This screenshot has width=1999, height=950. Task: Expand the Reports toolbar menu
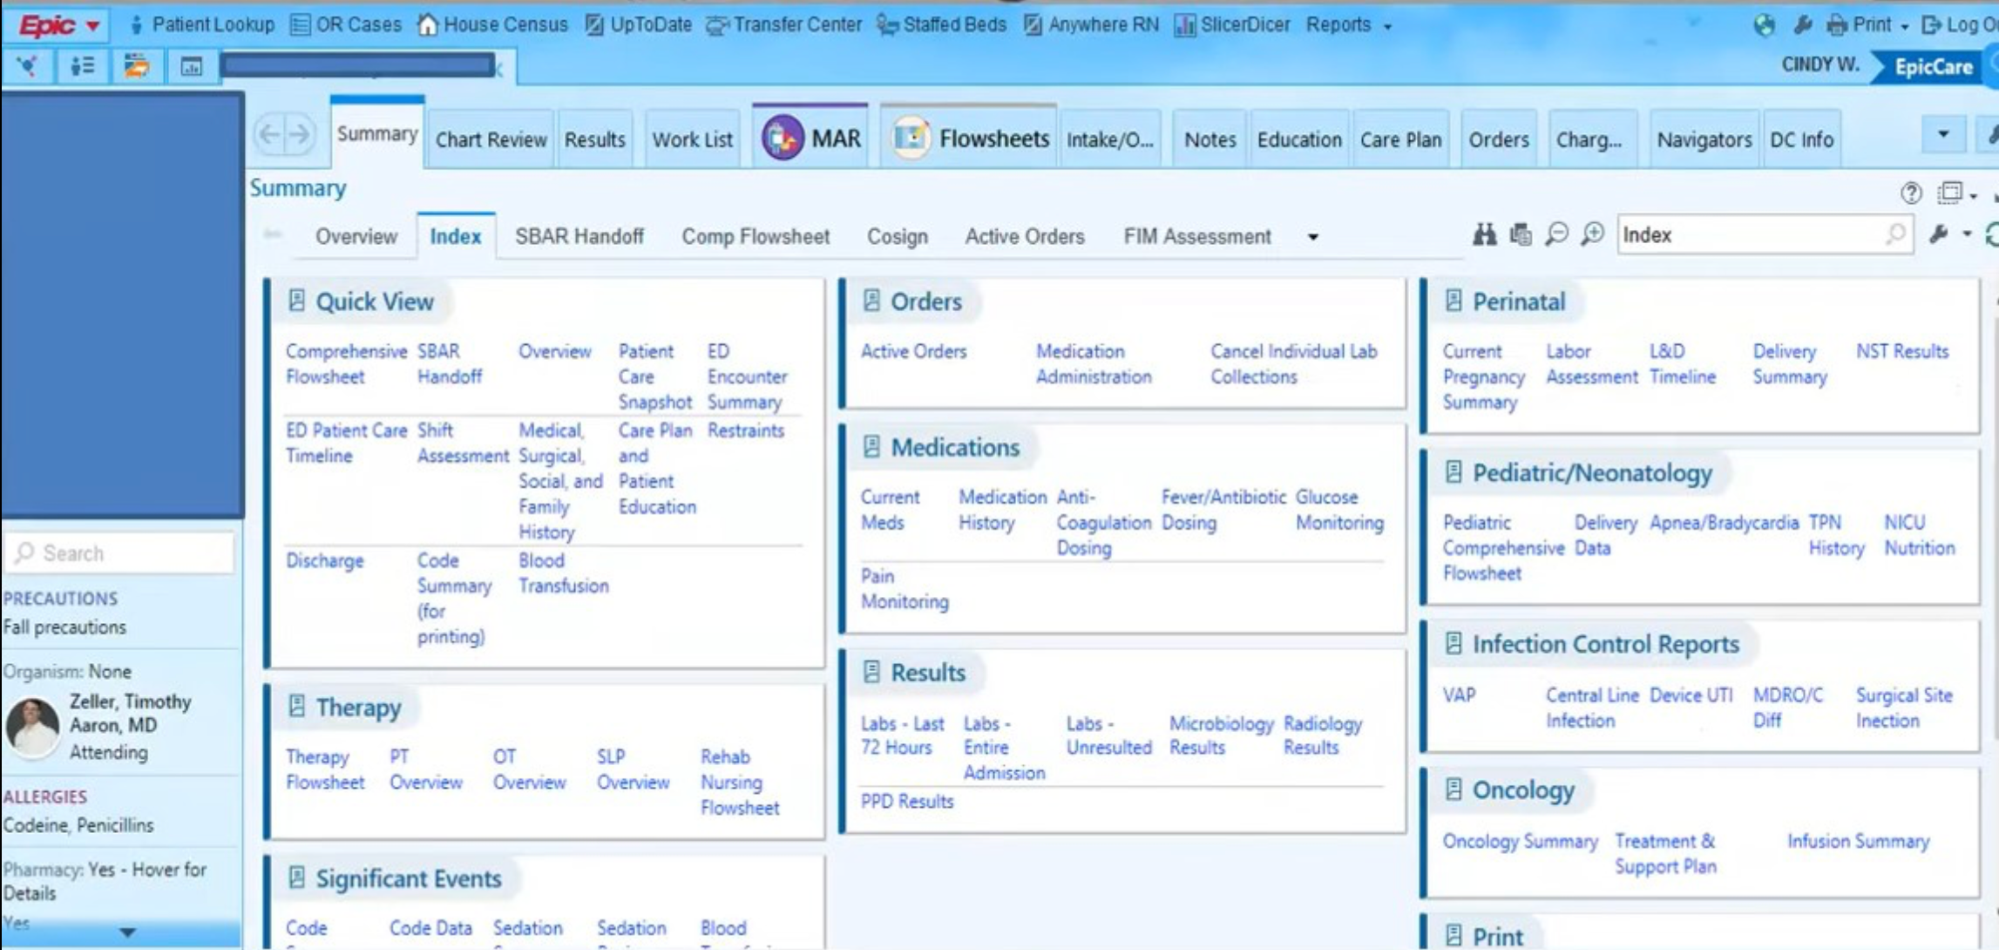[1348, 24]
